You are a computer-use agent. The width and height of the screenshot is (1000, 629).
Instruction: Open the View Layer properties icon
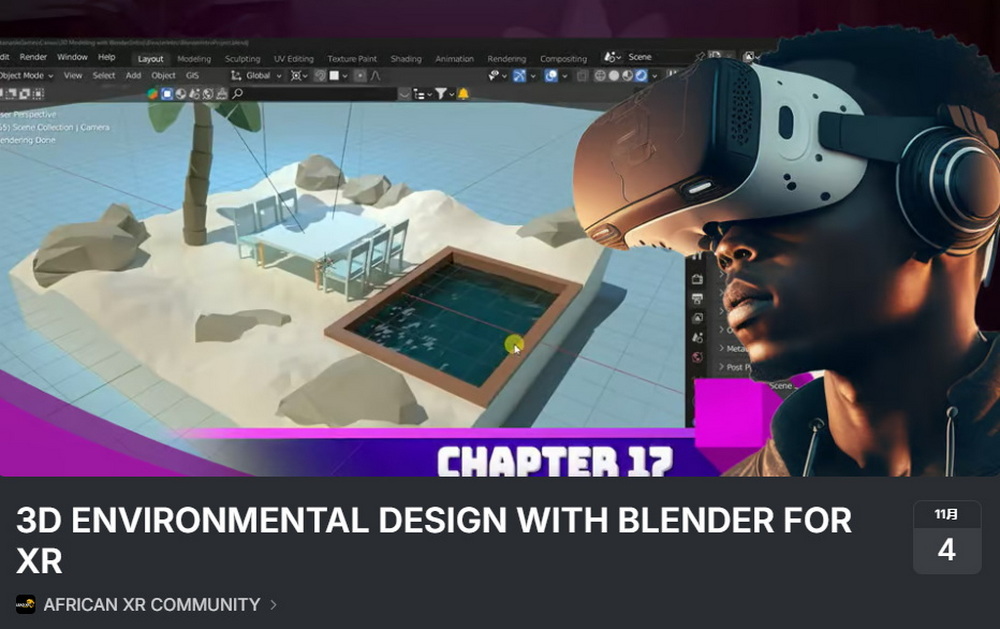[697, 318]
